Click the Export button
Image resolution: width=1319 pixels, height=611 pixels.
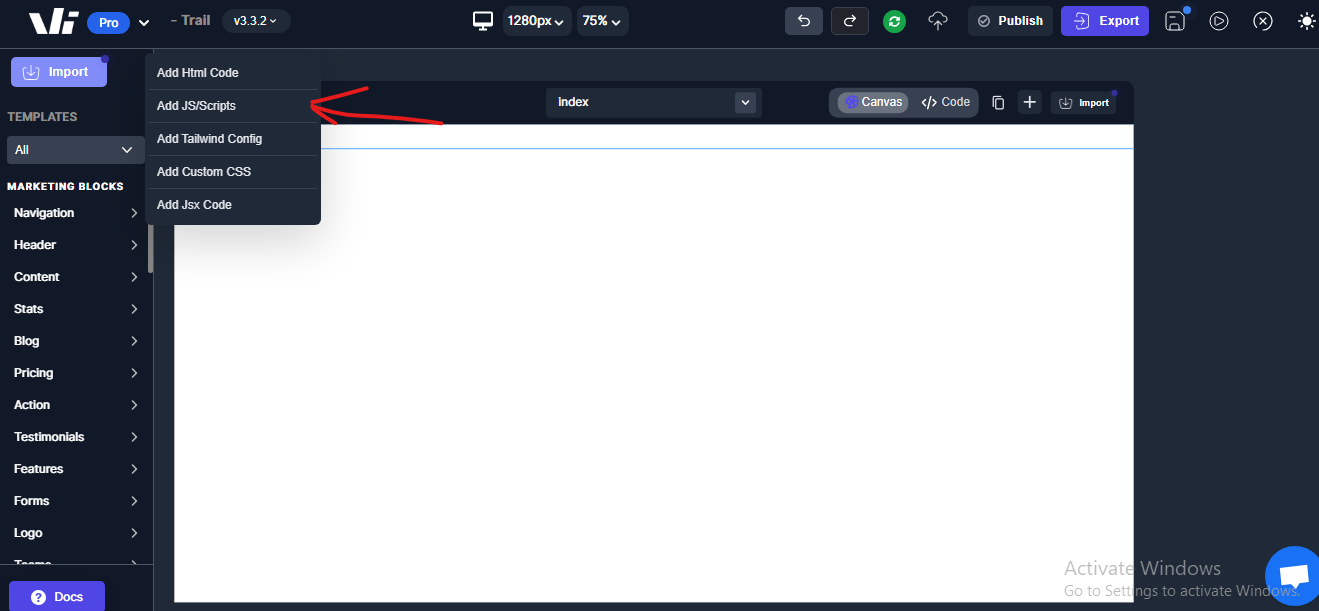(x=1105, y=21)
